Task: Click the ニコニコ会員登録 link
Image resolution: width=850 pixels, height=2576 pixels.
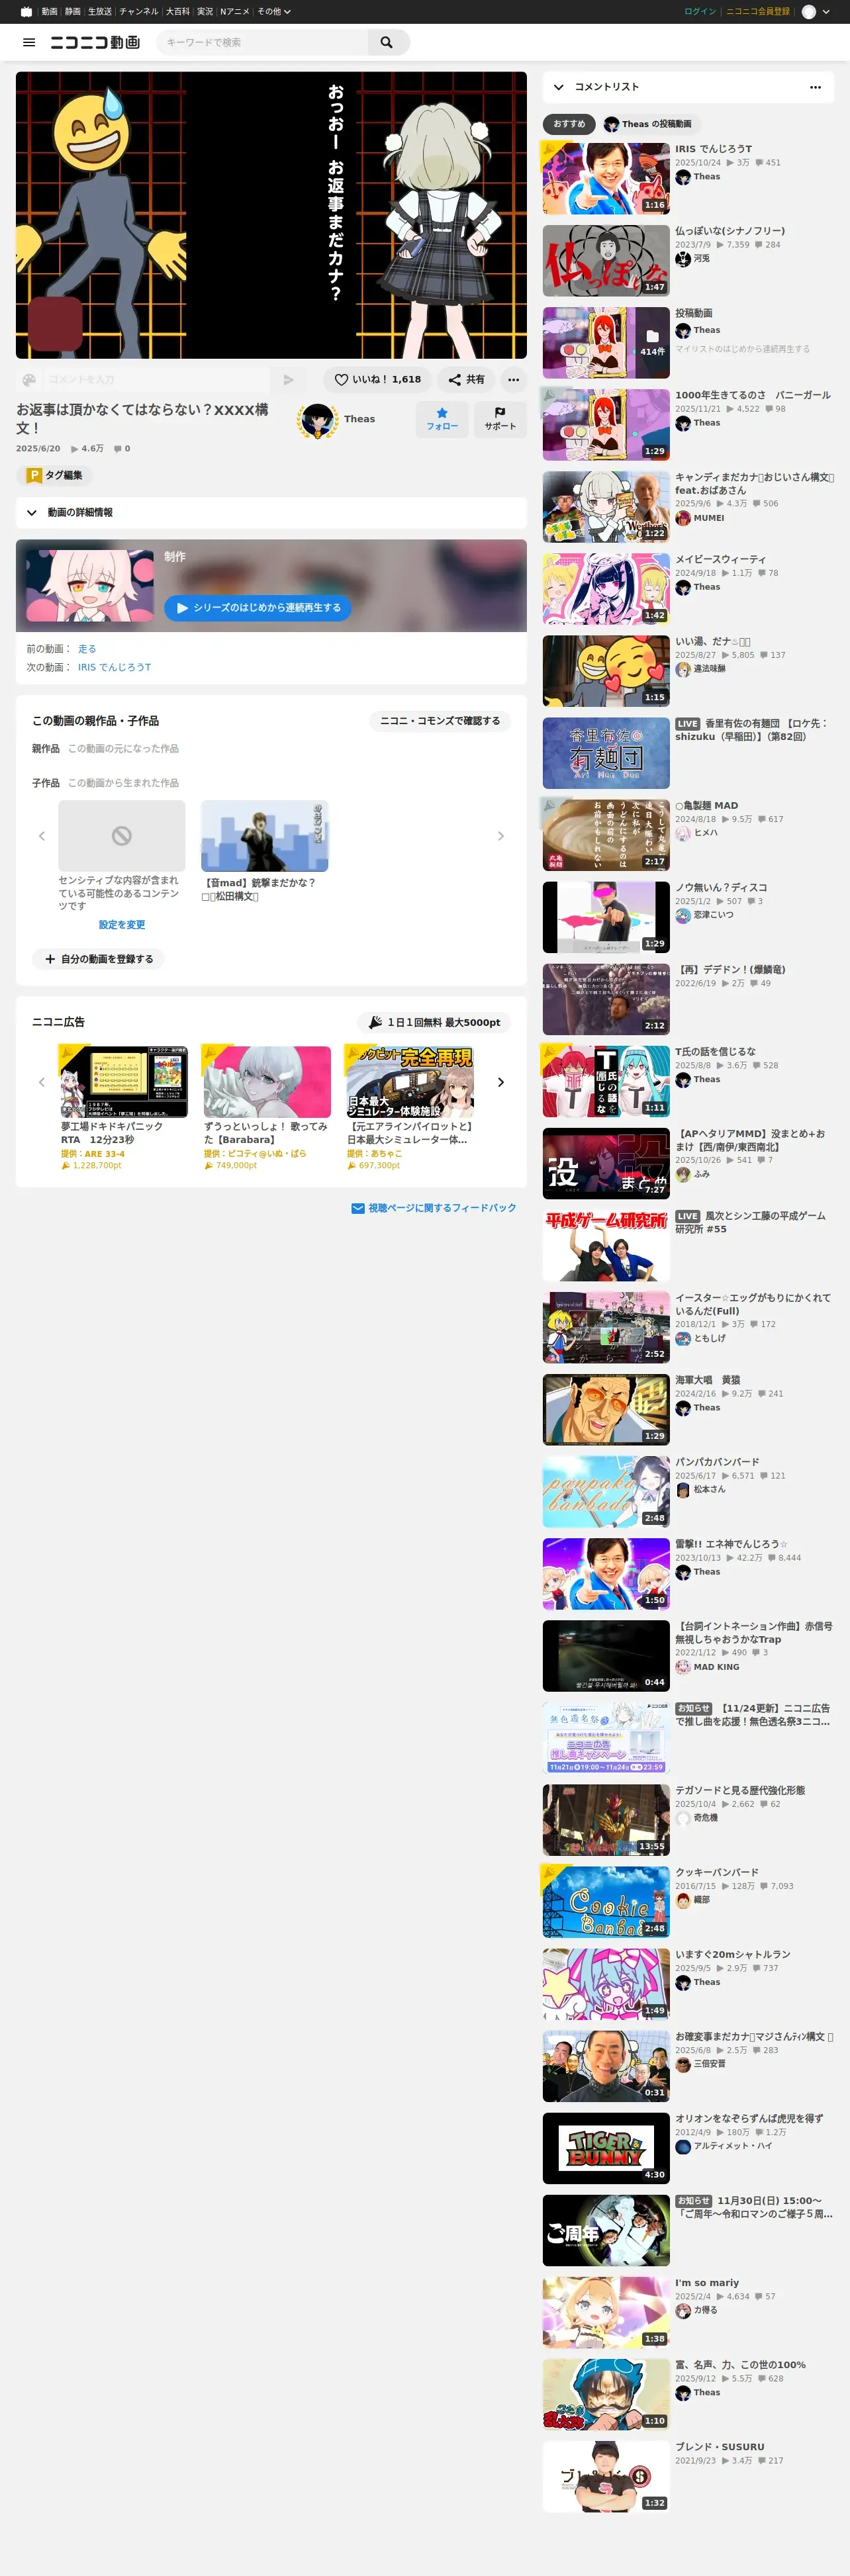Action: point(757,12)
